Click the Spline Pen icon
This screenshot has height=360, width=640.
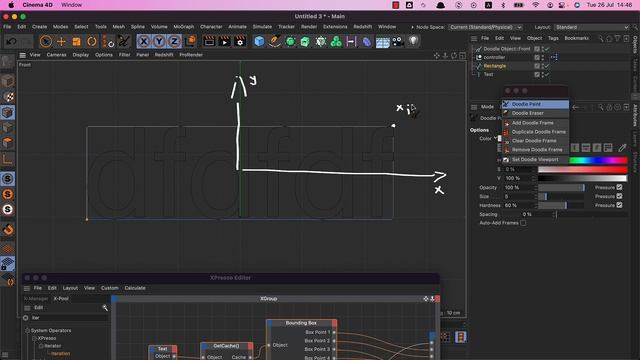click(275, 41)
